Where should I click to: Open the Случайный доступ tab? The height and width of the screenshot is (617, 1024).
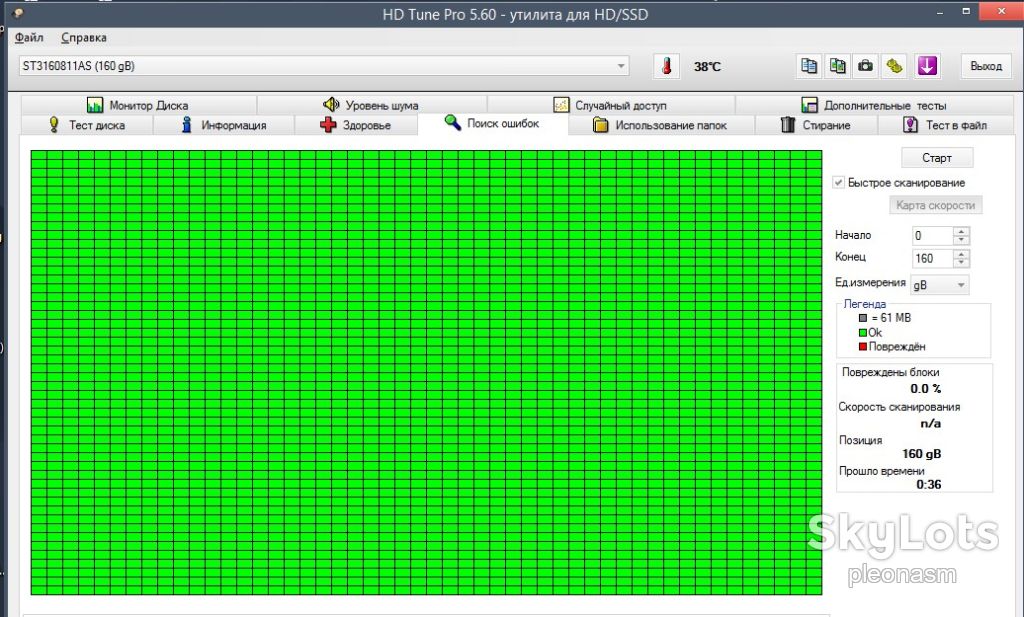611,105
